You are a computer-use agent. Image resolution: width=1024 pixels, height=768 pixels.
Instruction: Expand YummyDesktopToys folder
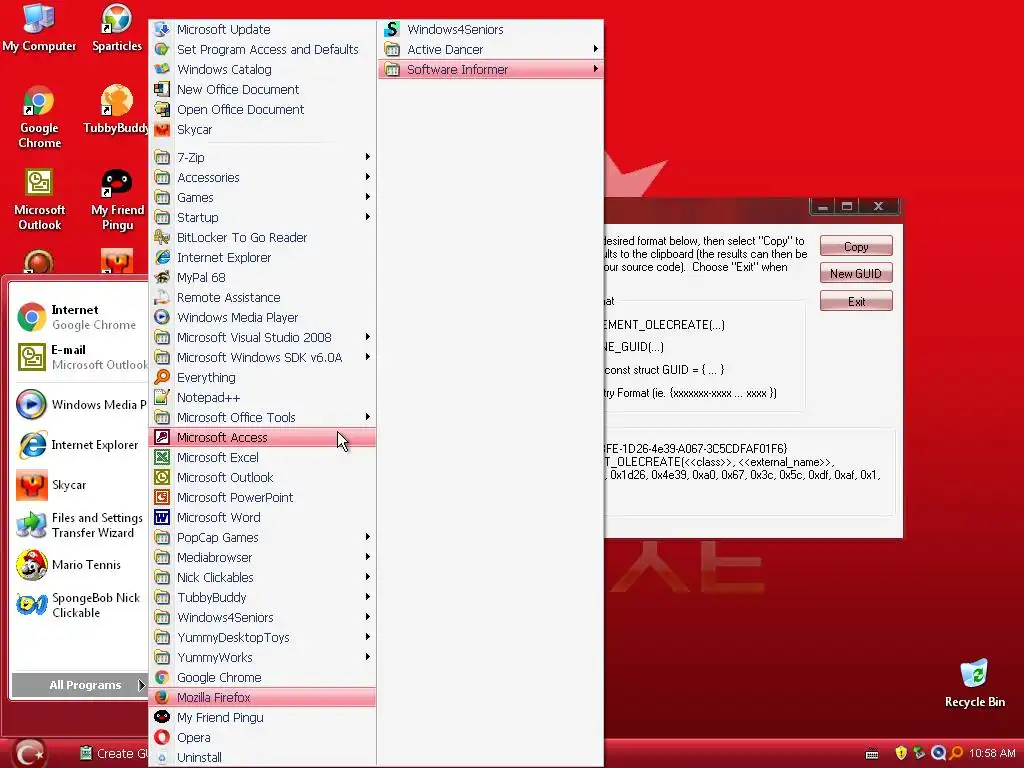(263, 637)
